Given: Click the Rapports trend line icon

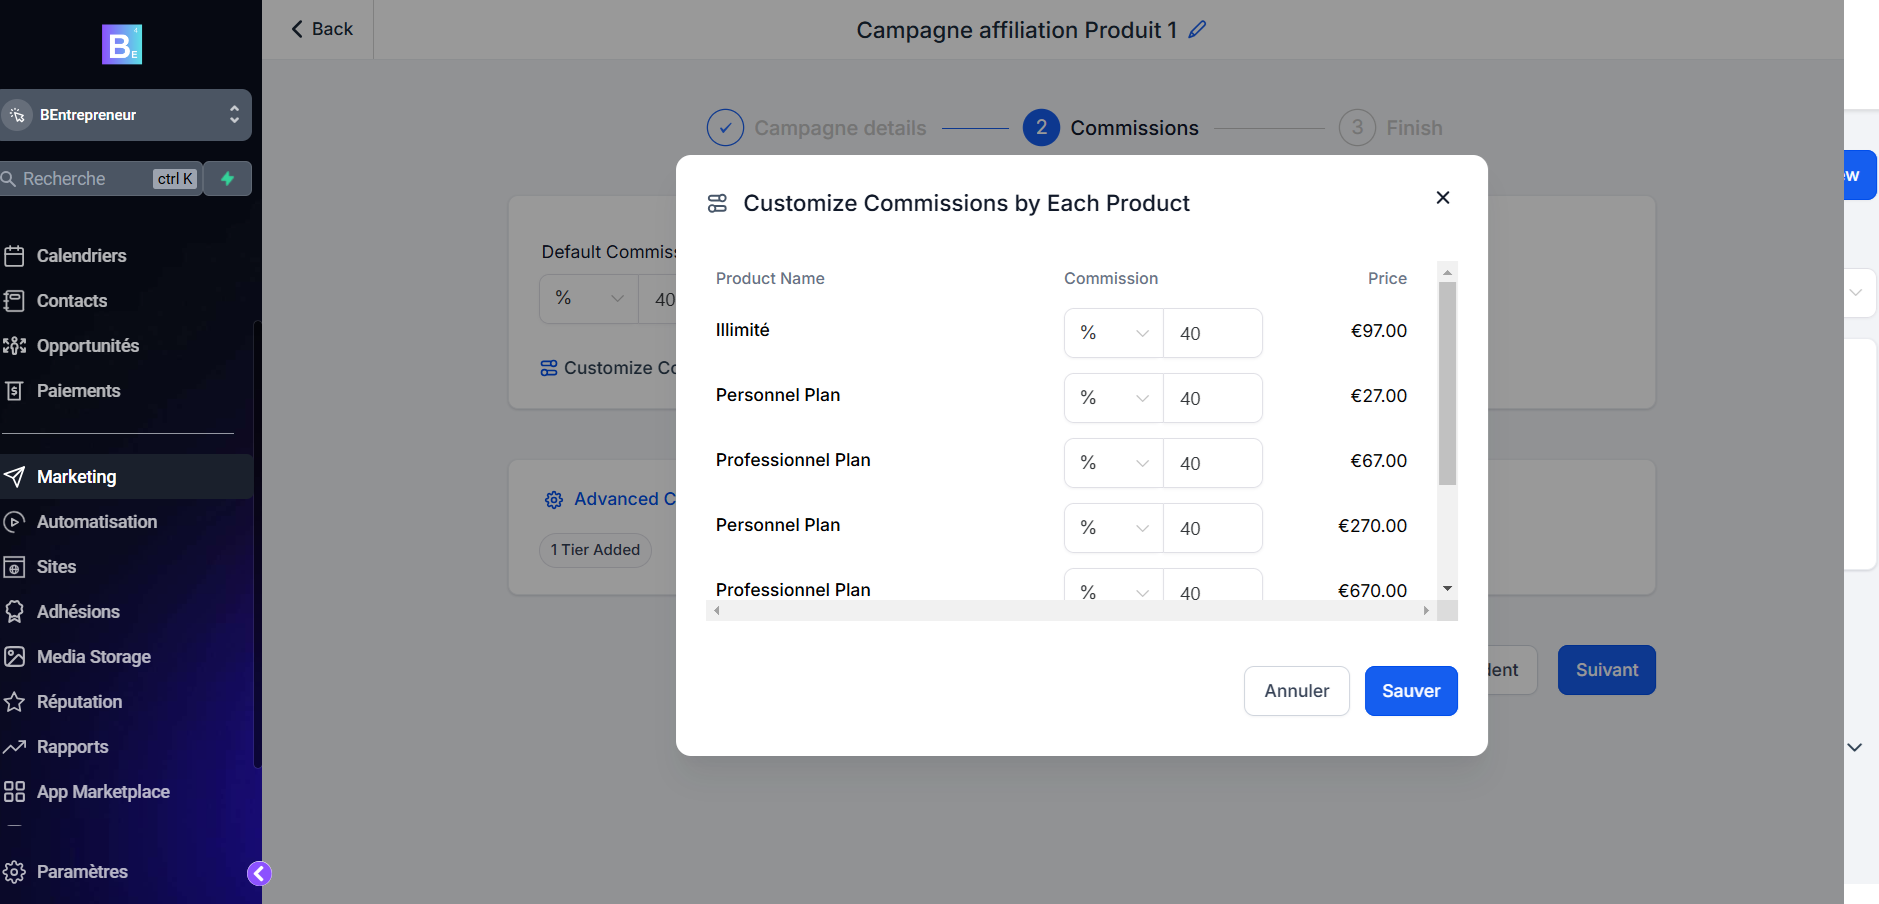Looking at the screenshot, I should (x=14, y=747).
